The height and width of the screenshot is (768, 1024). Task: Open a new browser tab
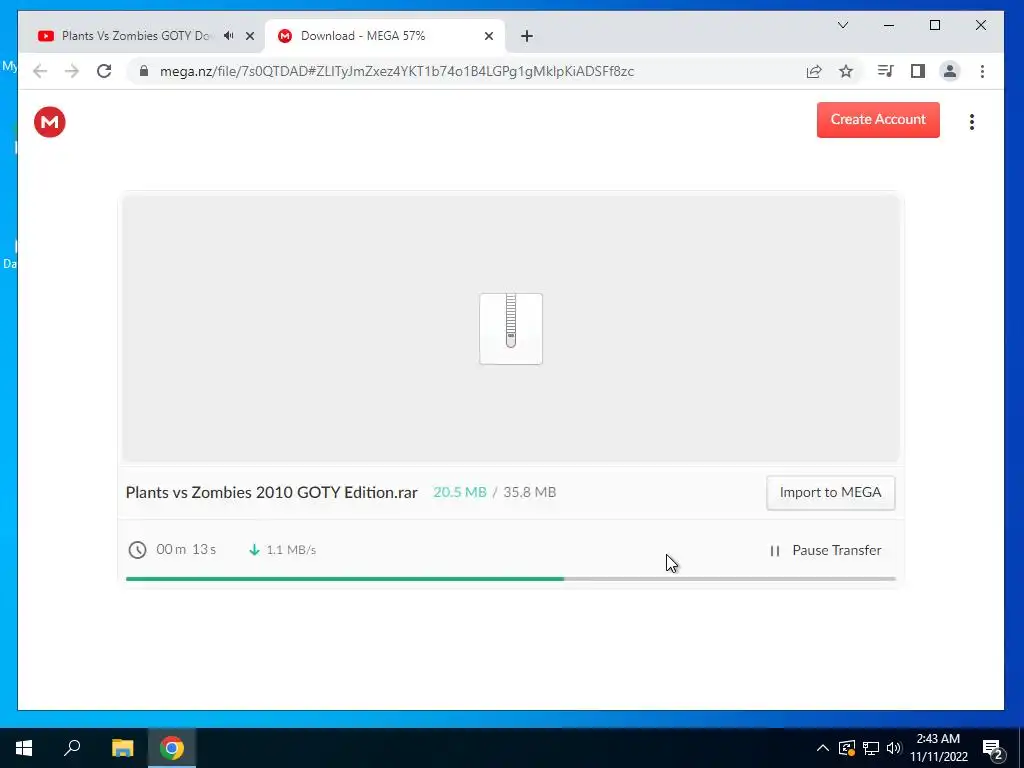tap(526, 36)
